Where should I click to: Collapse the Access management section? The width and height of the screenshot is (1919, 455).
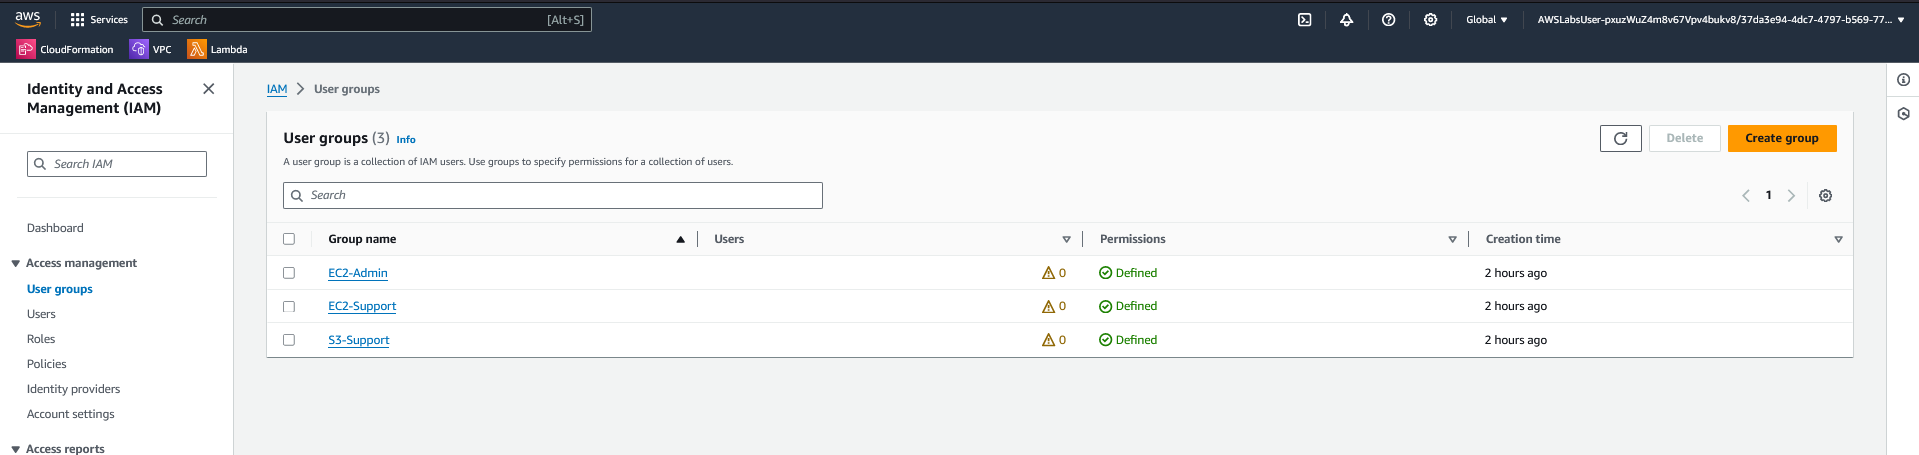pos(16,264)
